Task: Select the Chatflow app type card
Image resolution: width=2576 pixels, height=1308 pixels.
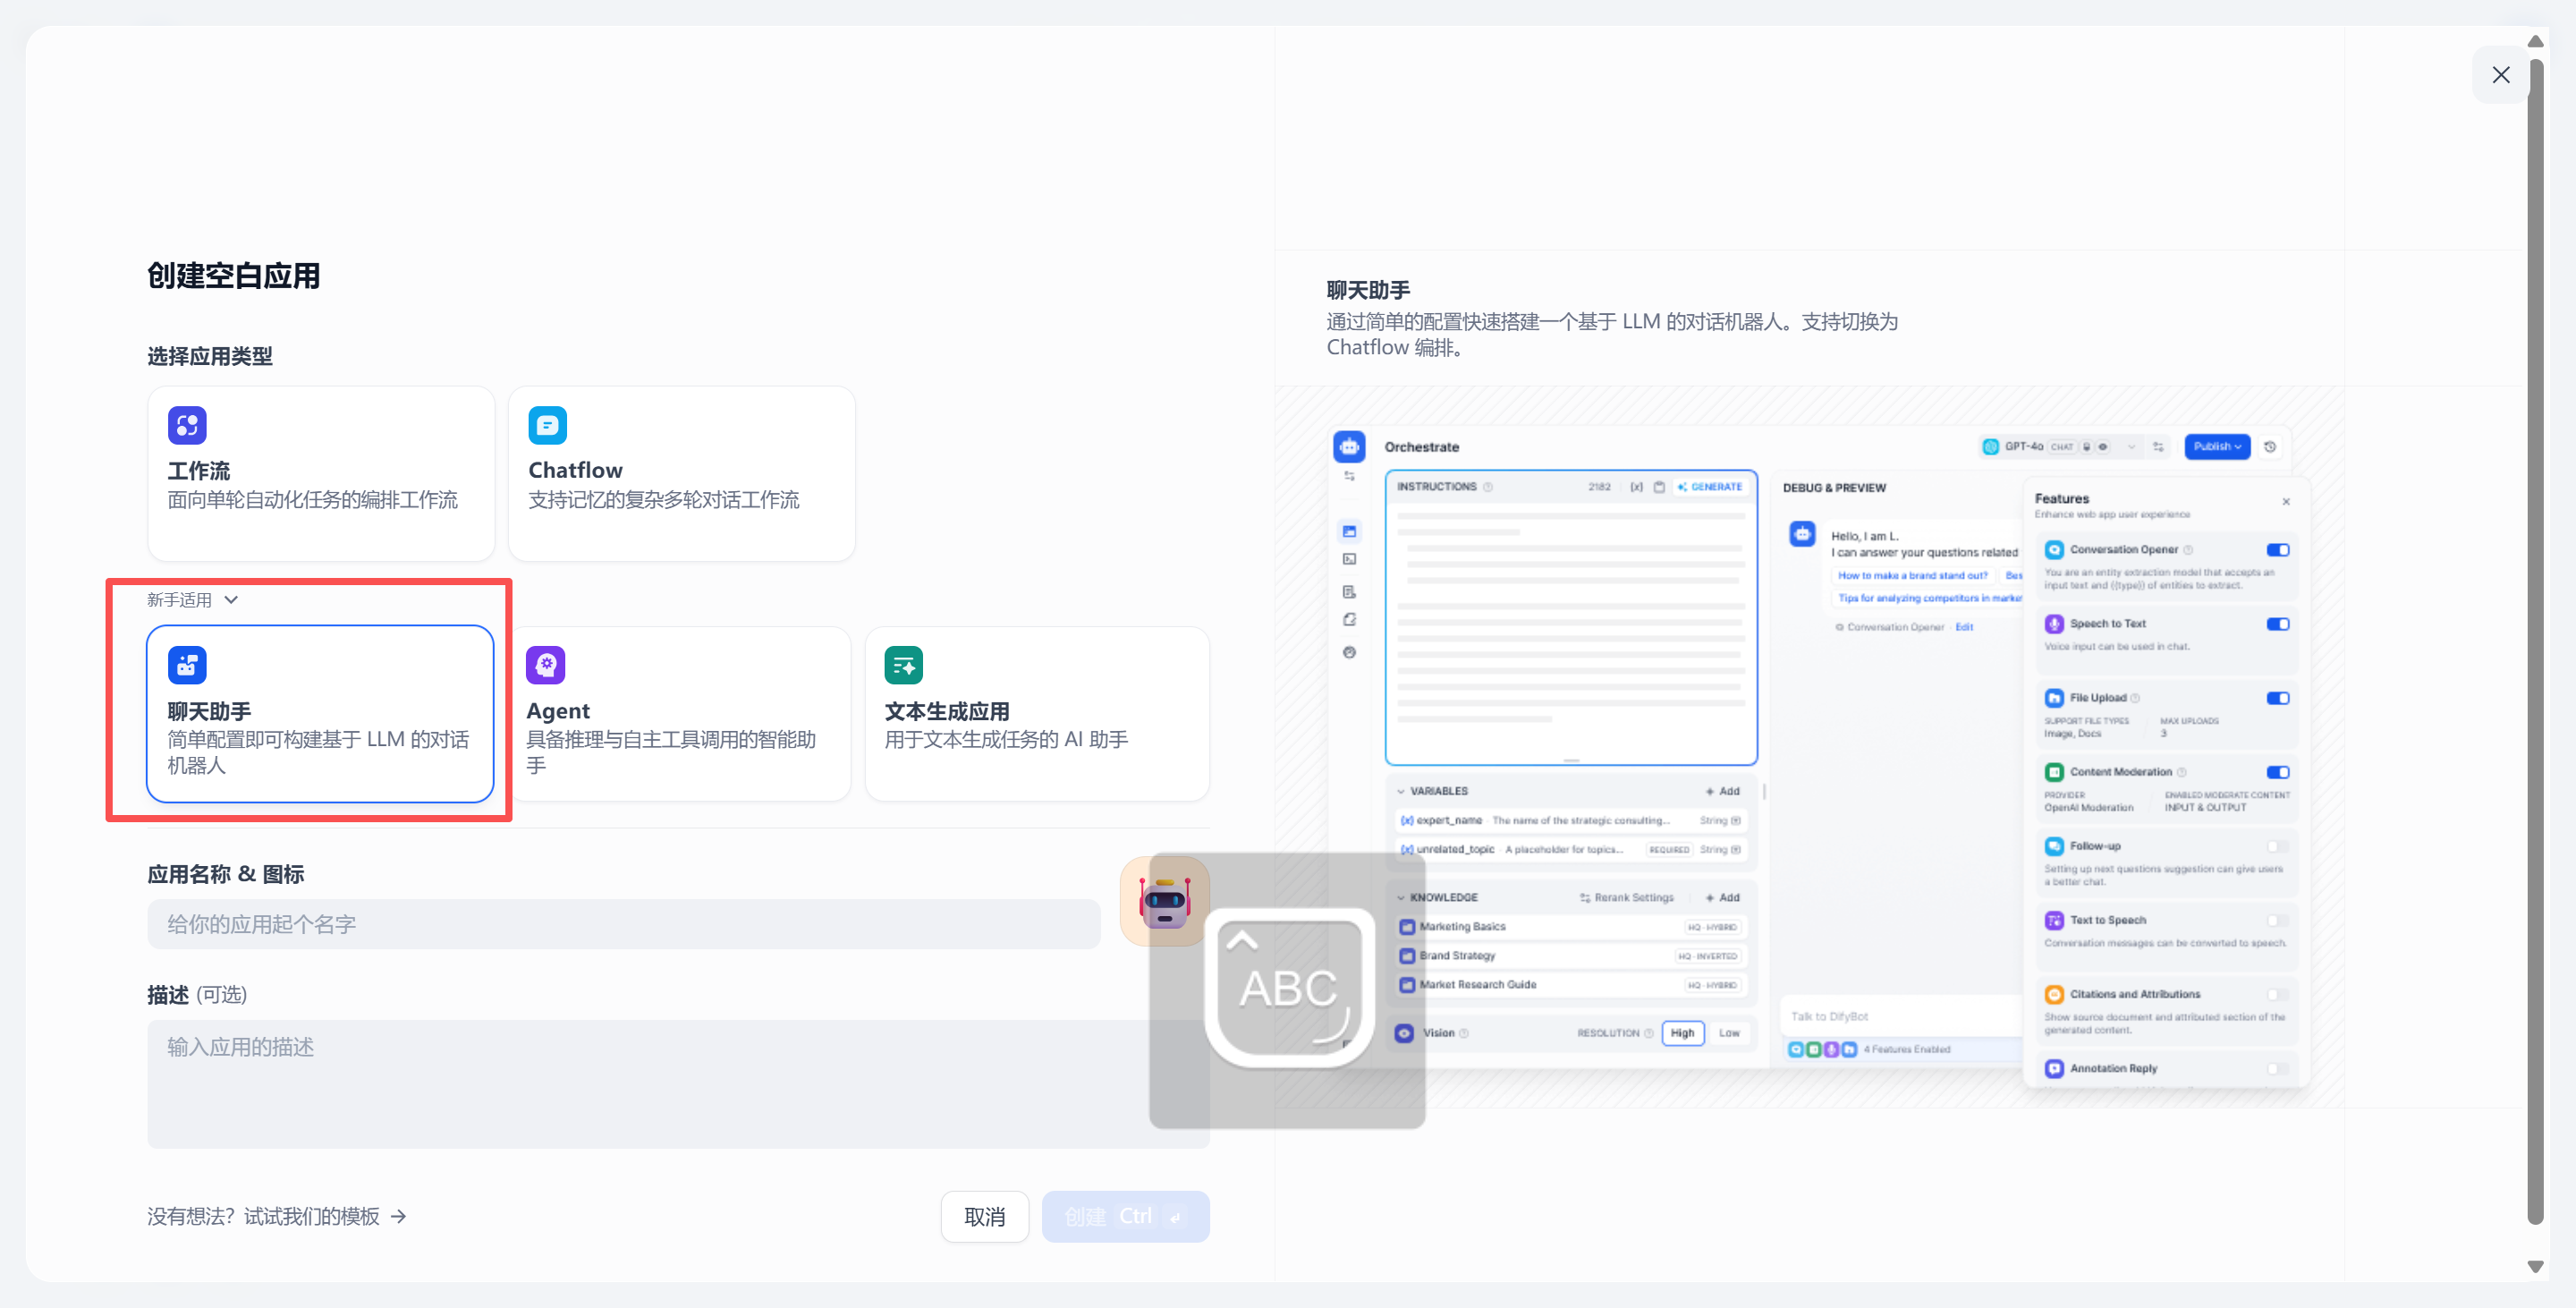Action: tap(681, 473)
